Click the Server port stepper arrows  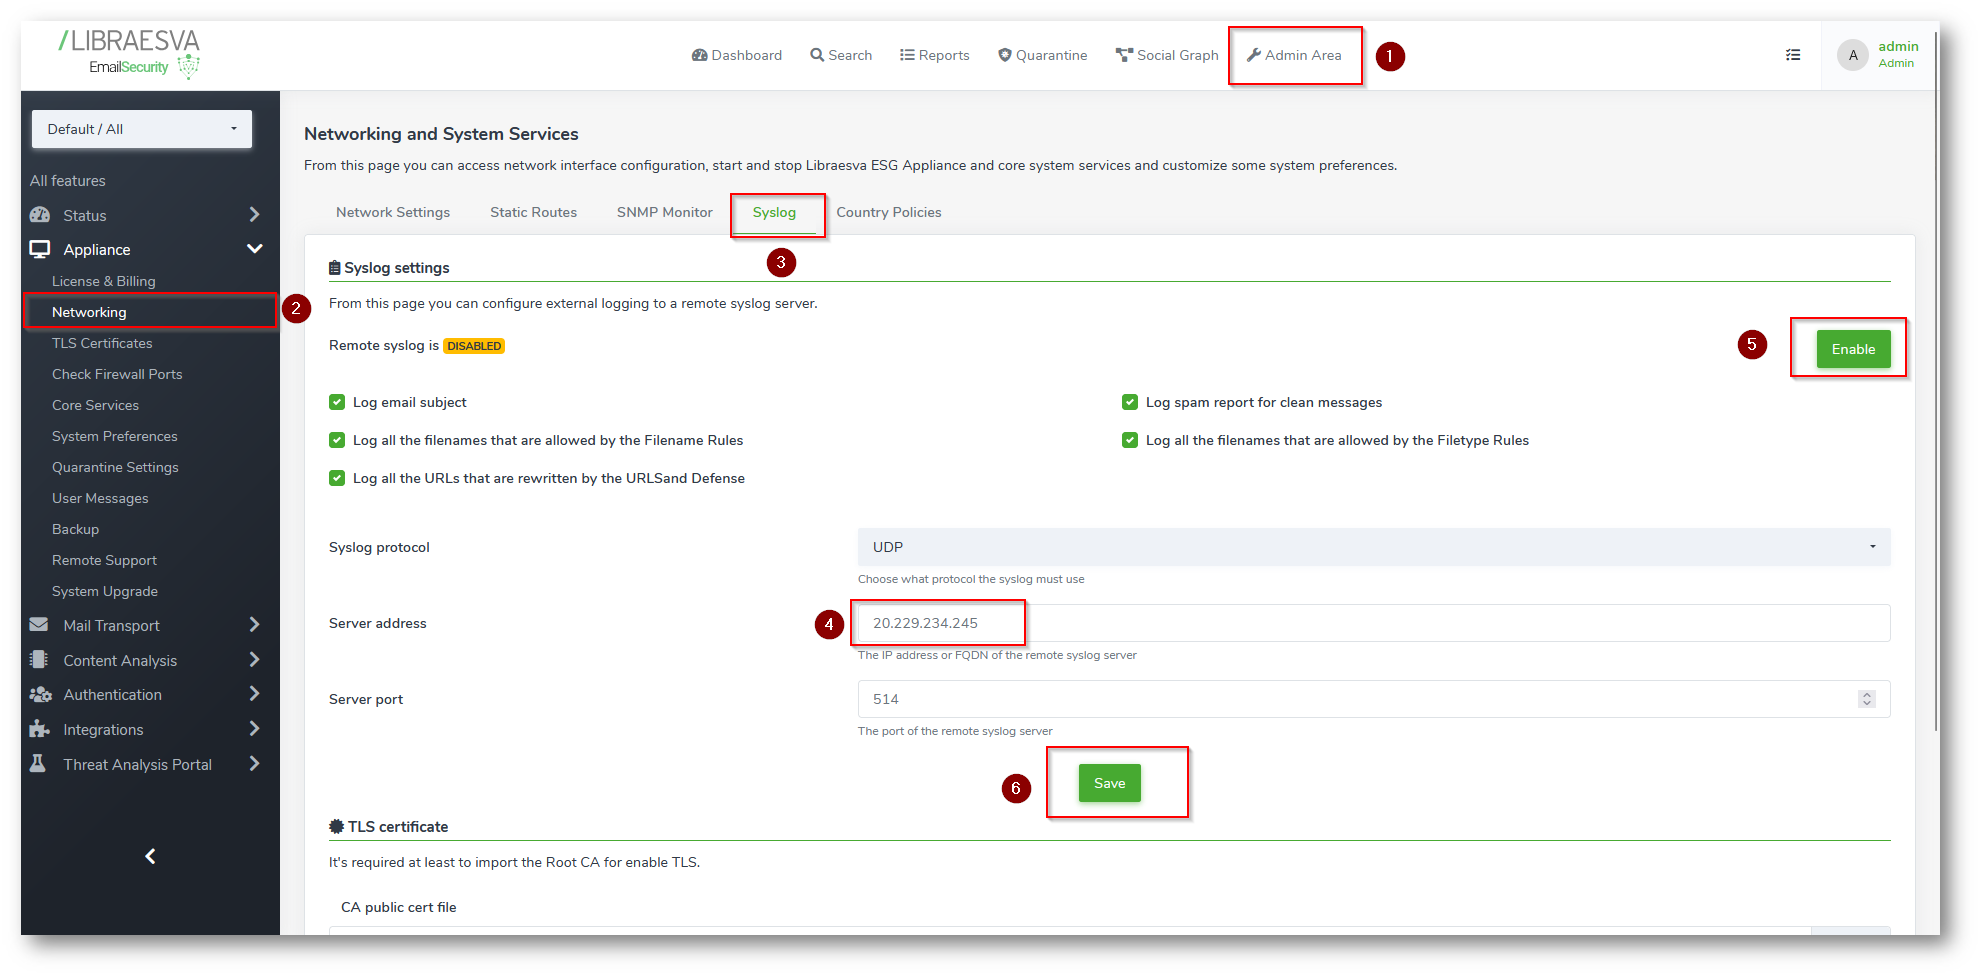(1867, 699)
